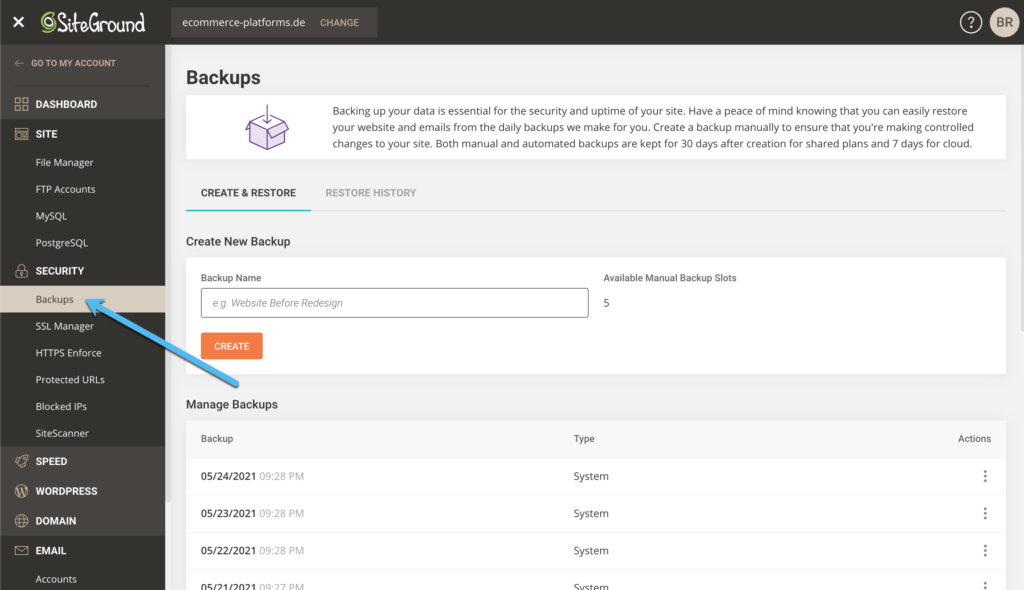Open the help question mark icon

click(x=970, y=22)
